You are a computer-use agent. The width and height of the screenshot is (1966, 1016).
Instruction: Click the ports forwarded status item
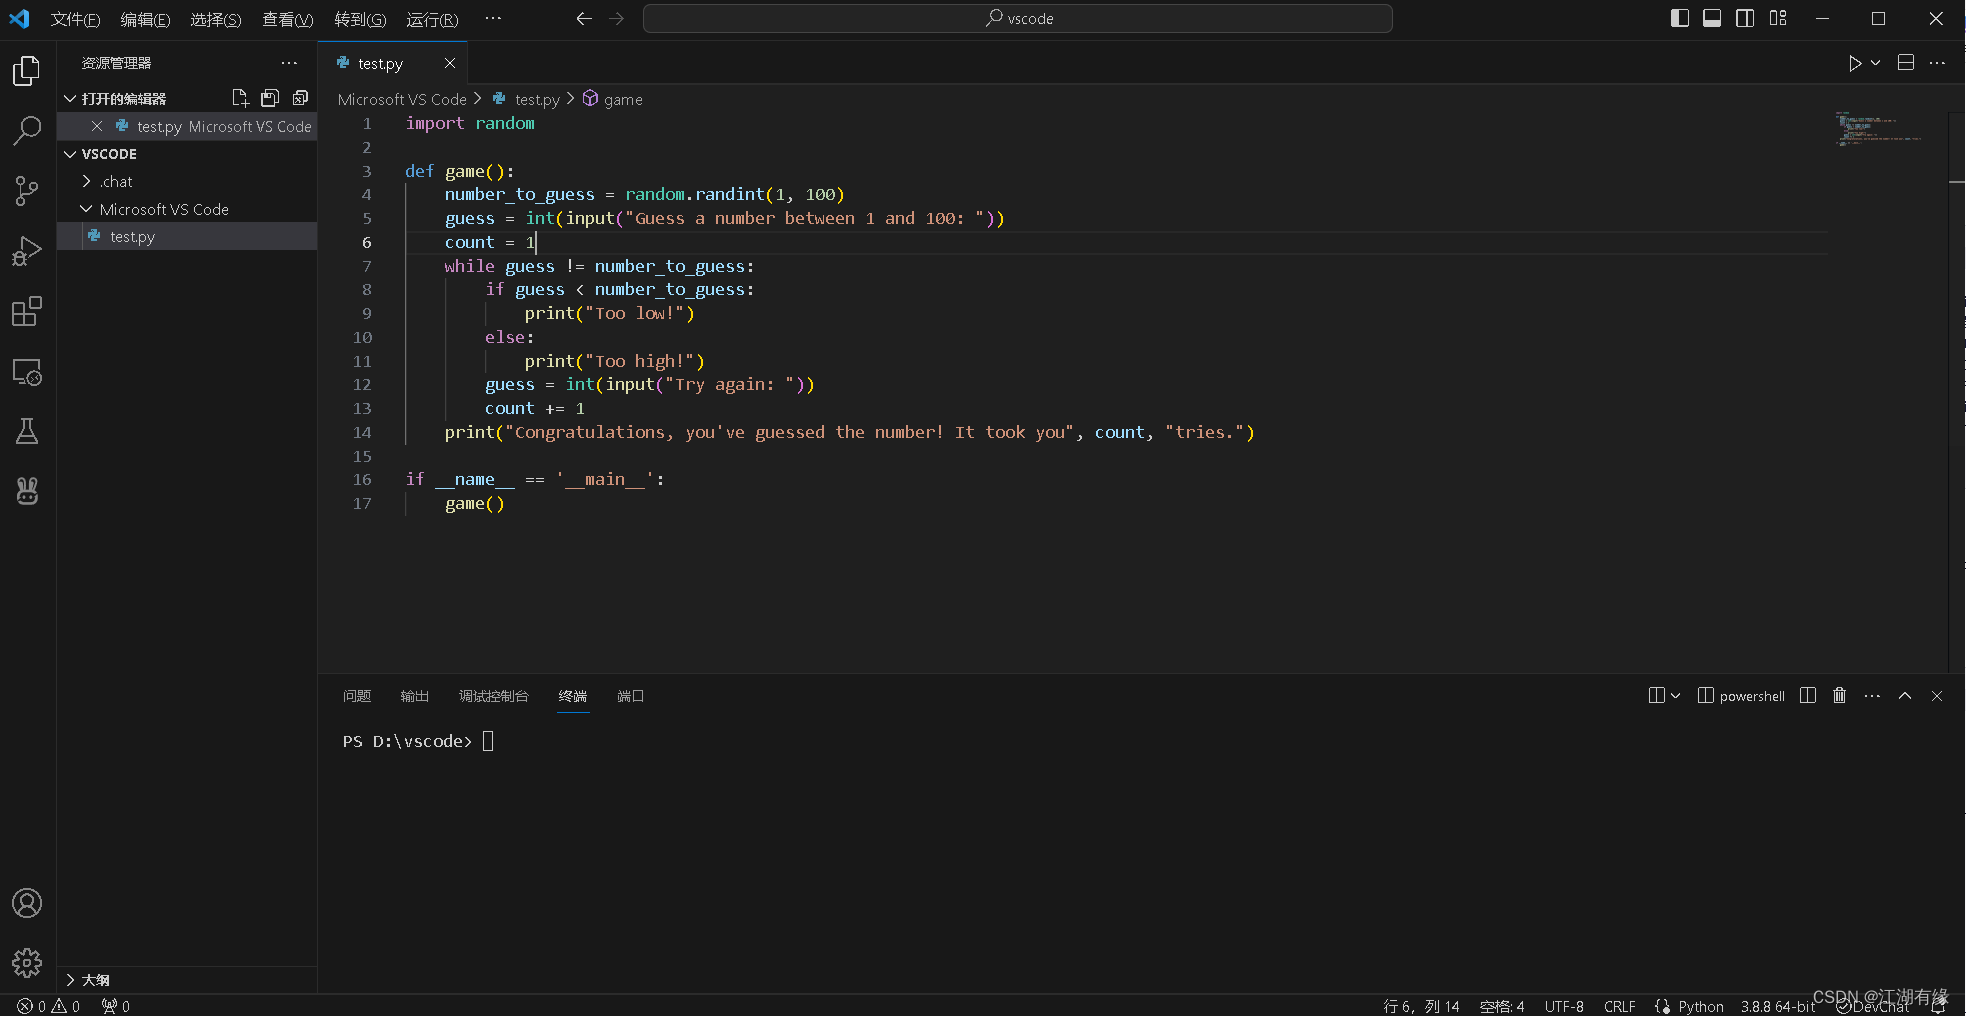(x=116, y=1006)
